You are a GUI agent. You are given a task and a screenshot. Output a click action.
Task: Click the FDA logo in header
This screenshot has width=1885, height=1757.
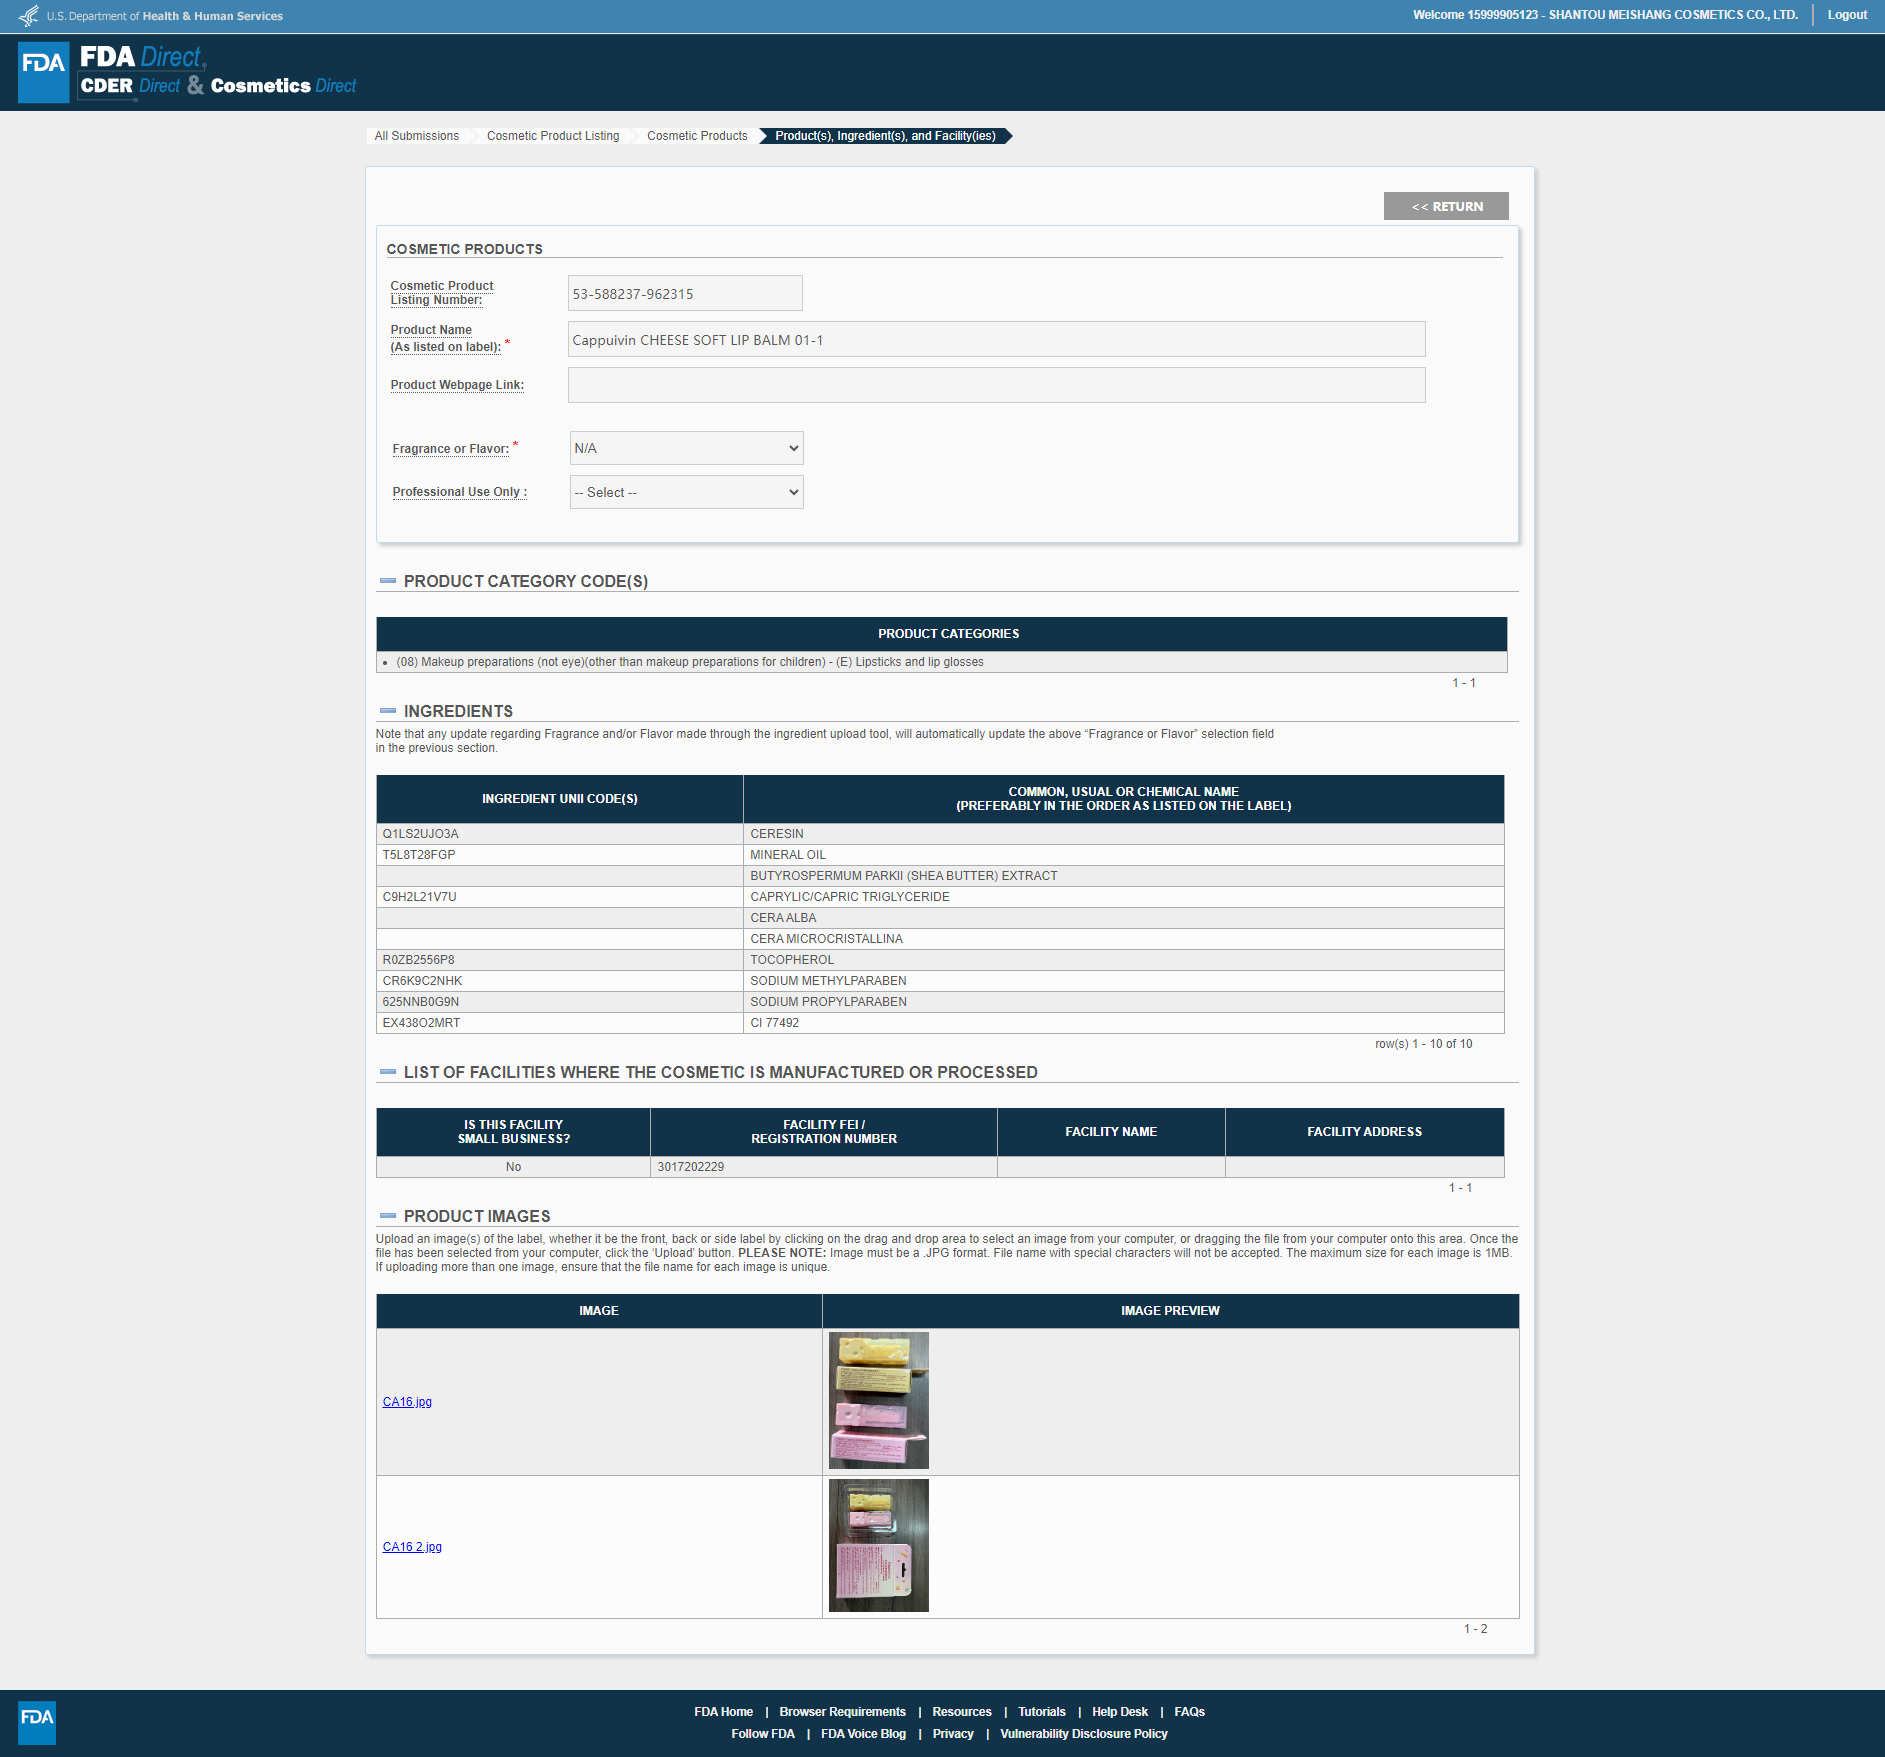point(44,71)
